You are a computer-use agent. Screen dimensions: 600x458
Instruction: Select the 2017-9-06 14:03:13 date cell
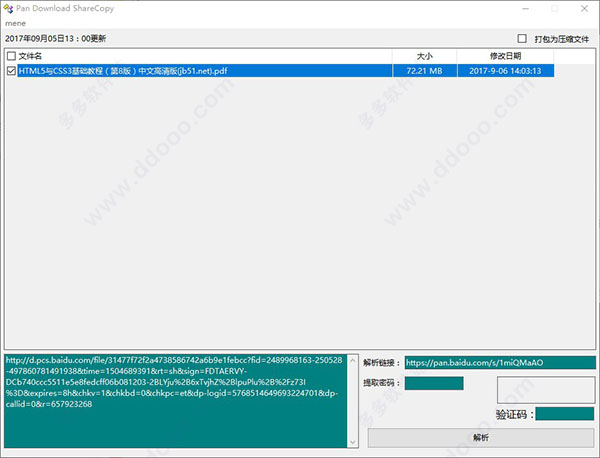pyautogui.click(x=505, y=71)
